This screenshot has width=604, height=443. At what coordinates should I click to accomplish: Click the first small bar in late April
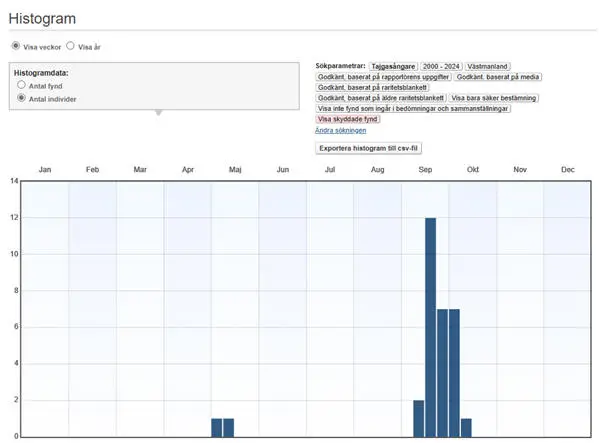point(217,427)
